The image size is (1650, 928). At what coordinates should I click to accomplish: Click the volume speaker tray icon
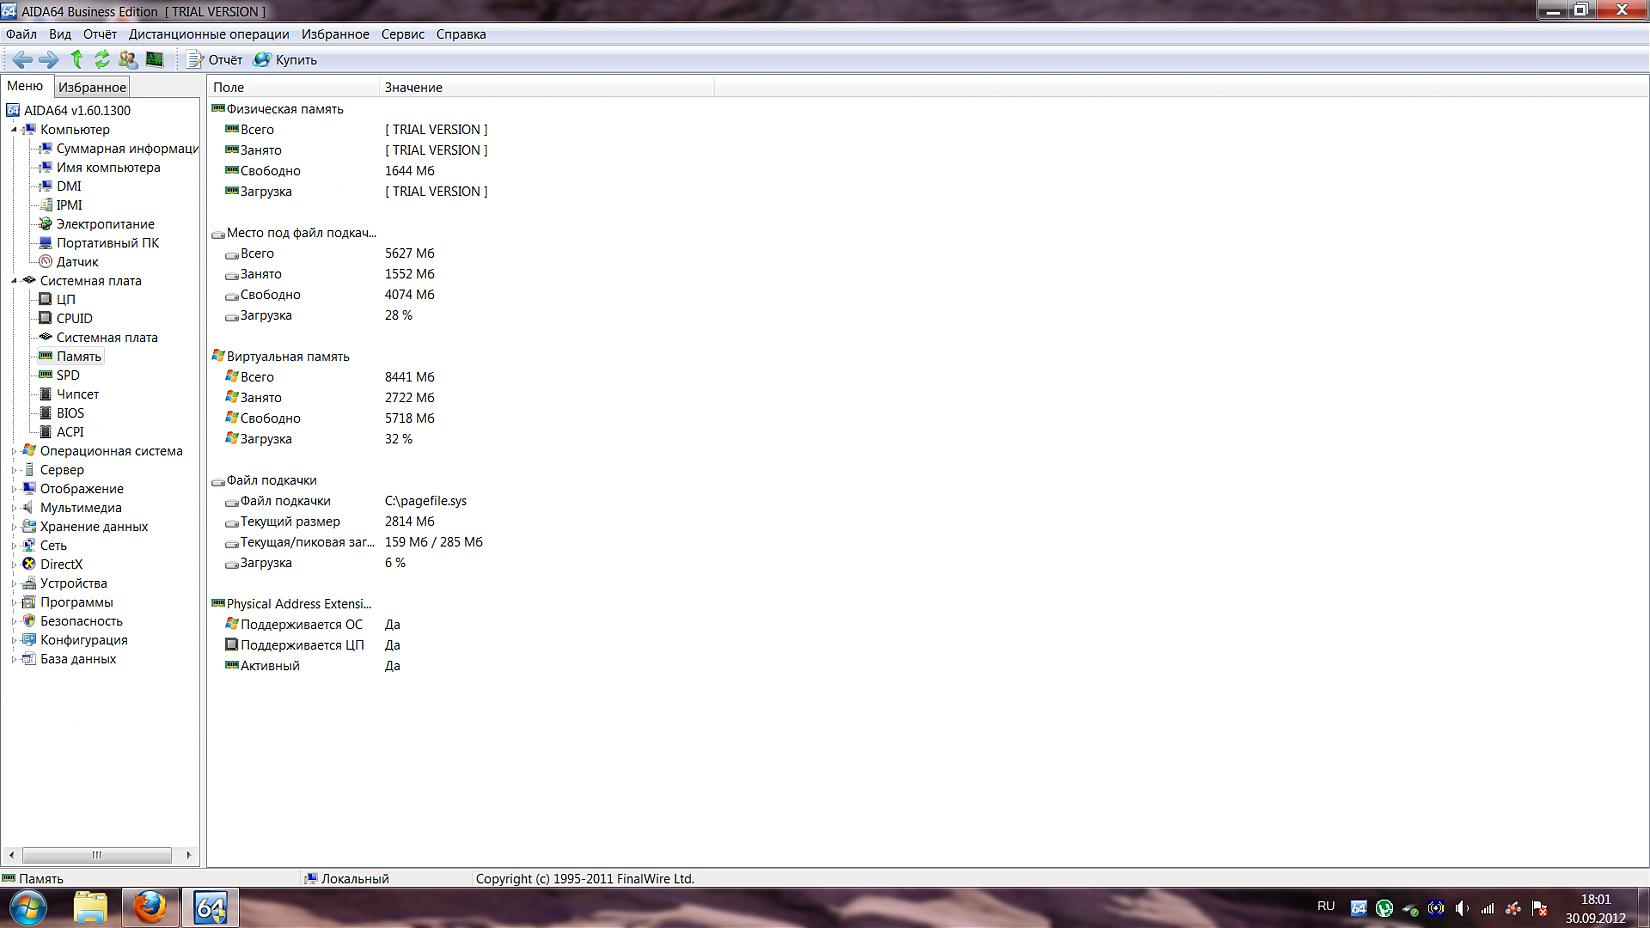point(1462,908)
